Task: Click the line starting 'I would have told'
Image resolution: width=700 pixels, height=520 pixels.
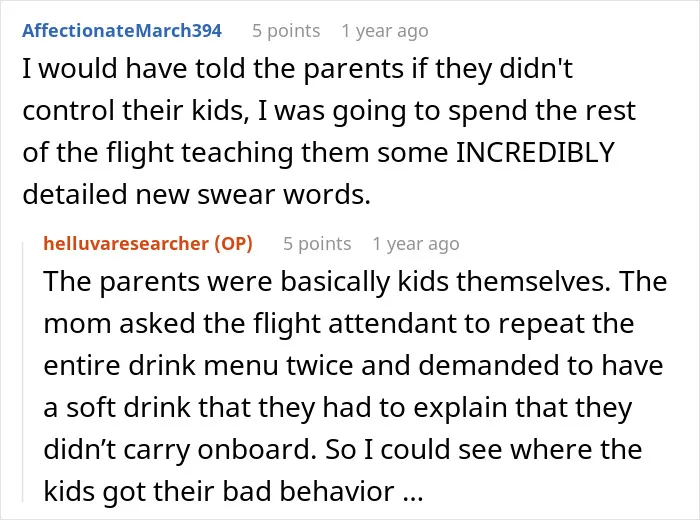Action: tap(297, 70)
